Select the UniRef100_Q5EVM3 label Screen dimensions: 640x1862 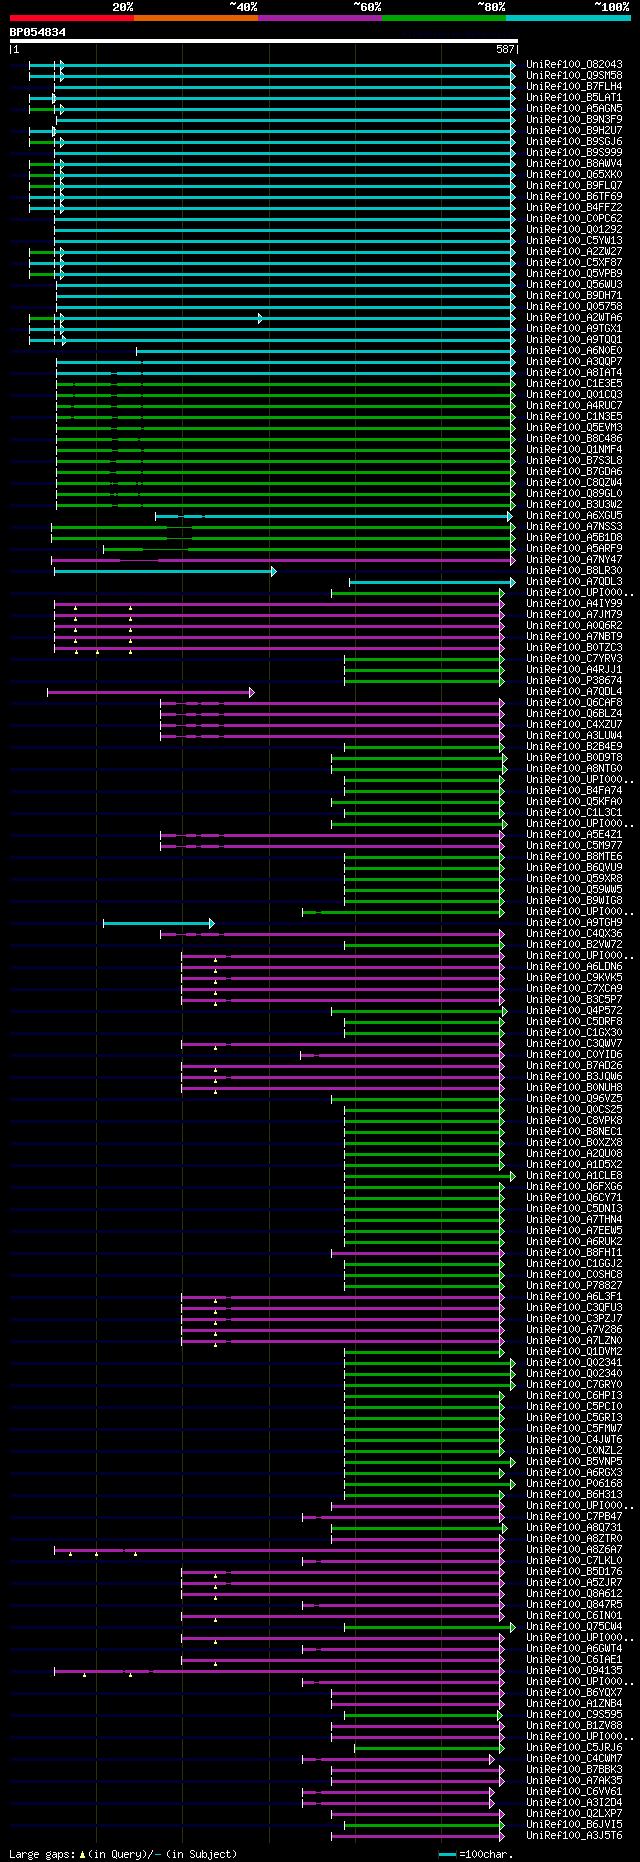574,427
